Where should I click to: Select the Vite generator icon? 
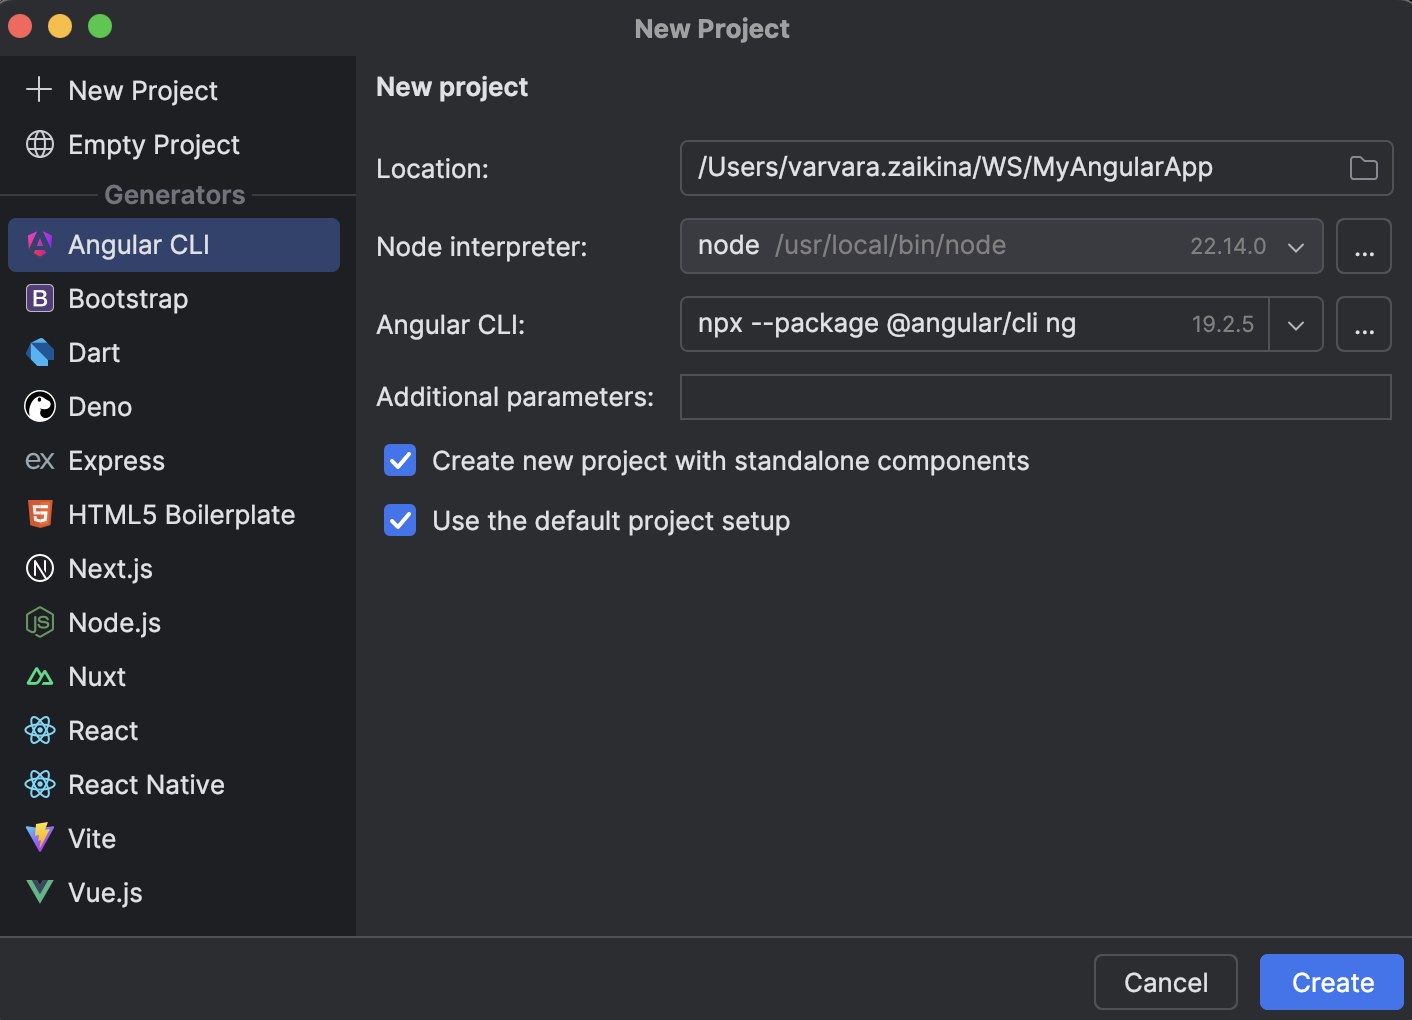(39, 838)
